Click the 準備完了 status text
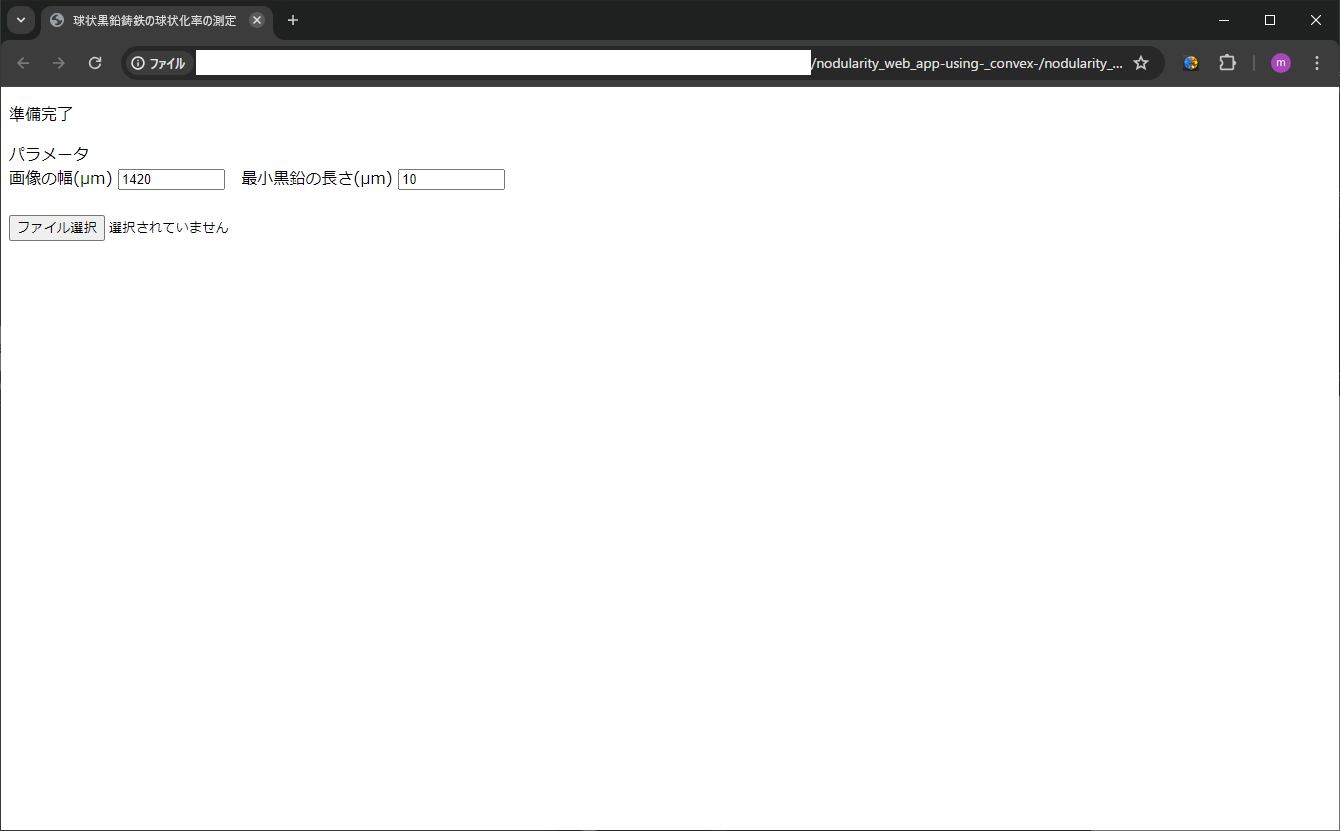Image resolution: width=1340 pixels, height=831 pixels. (x=41, y=114)
